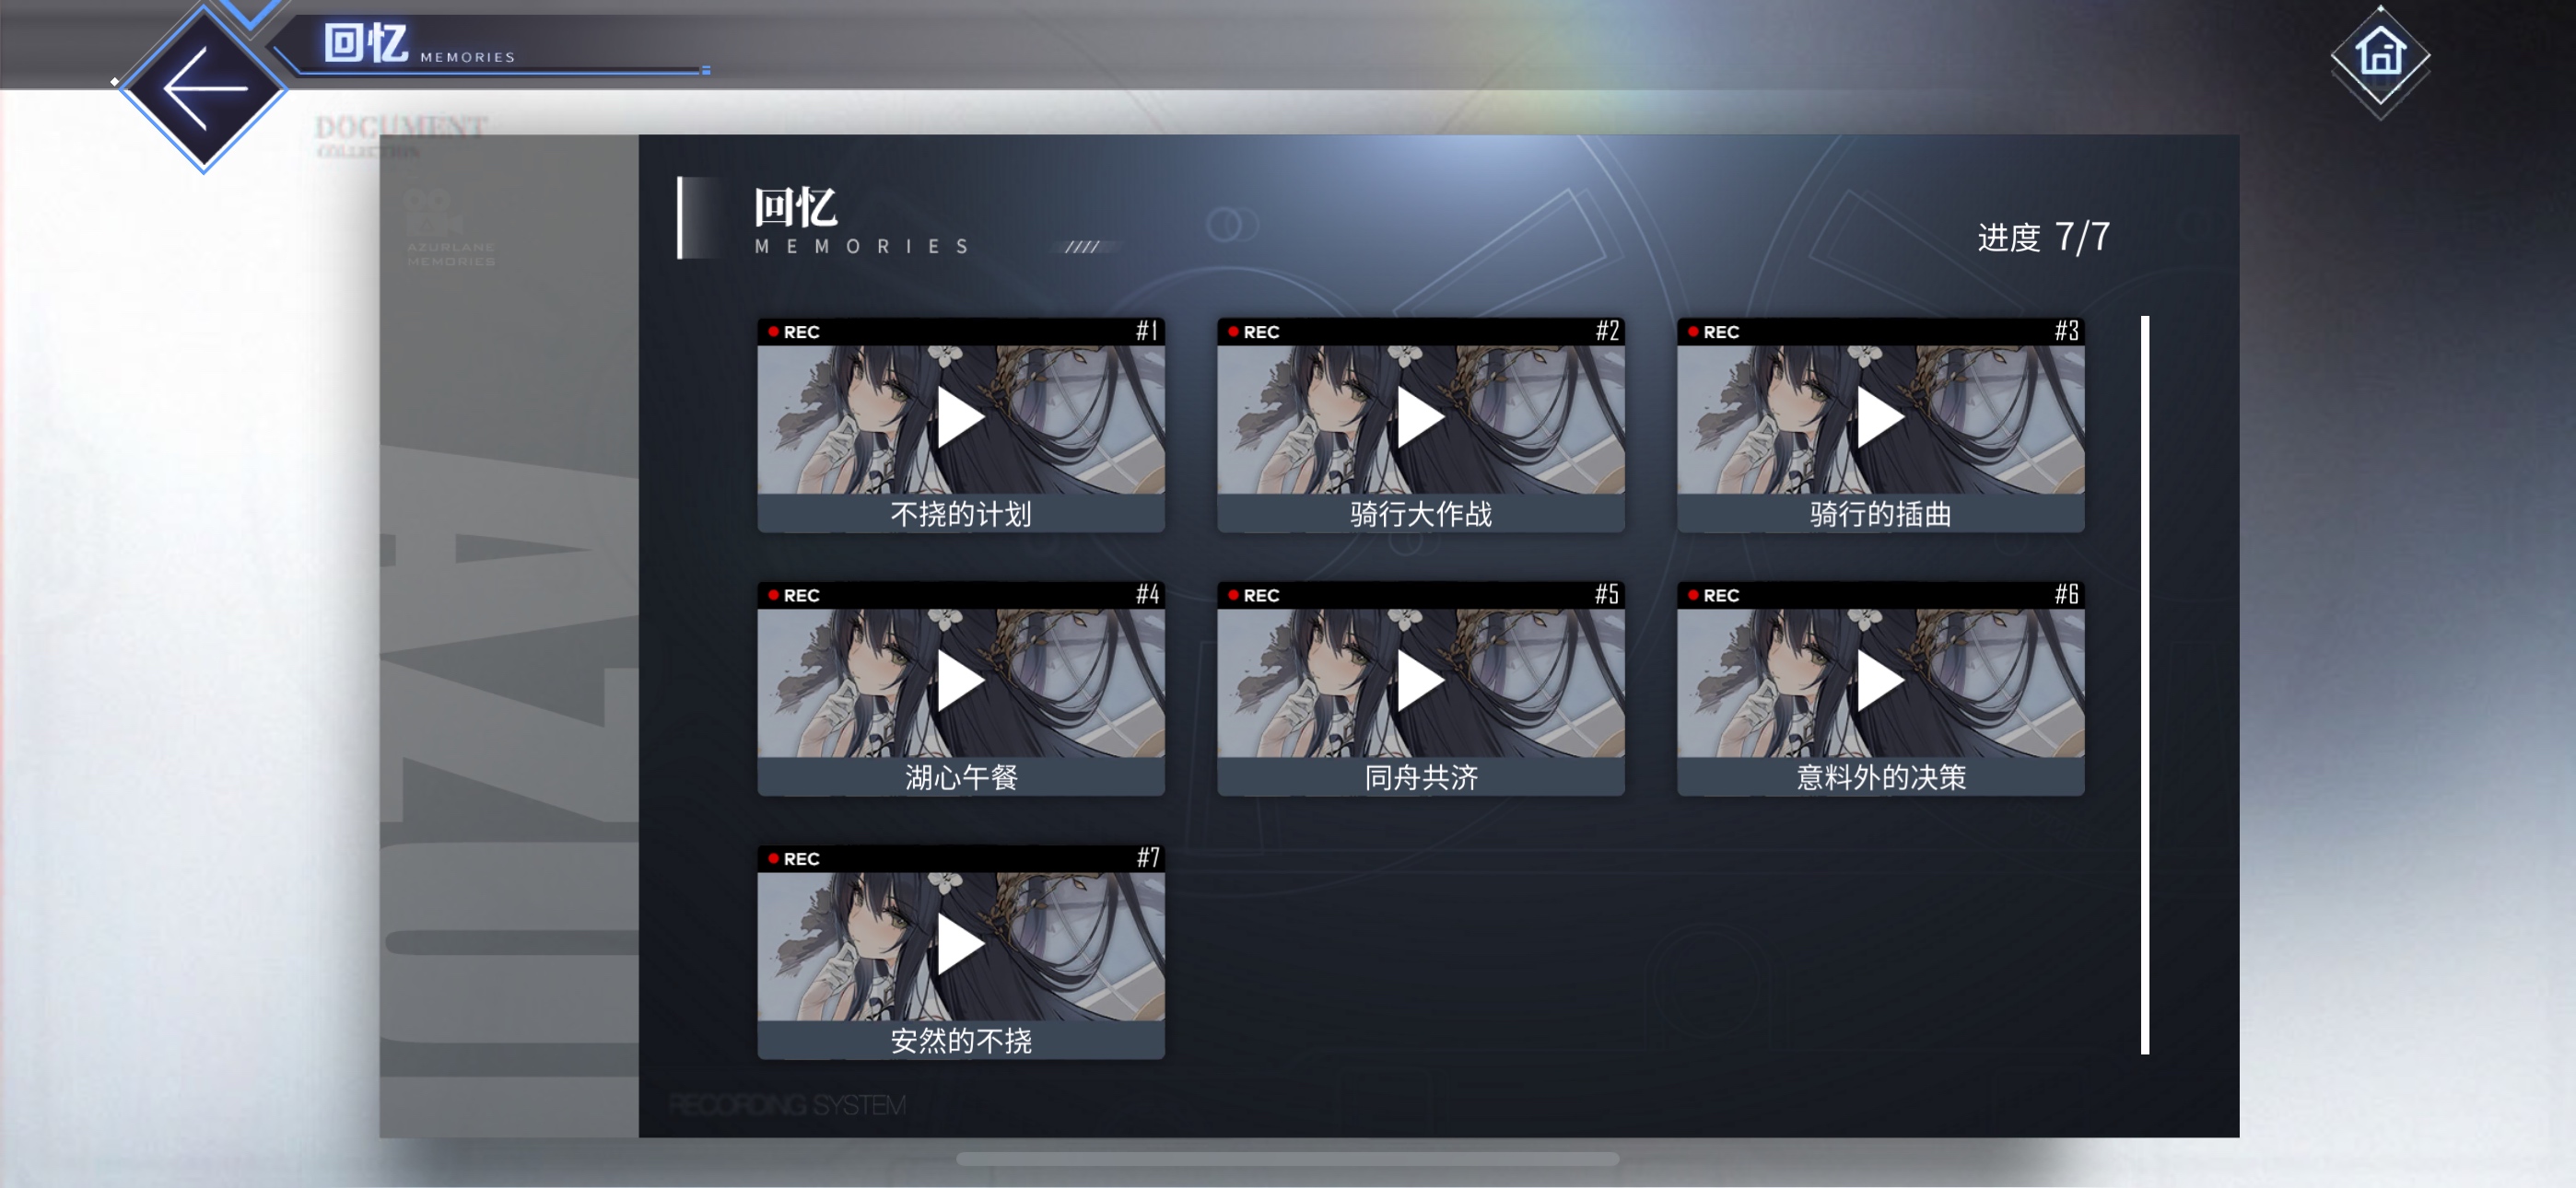This screenshot has width=2576, height=1188.
Task: Select the 不挠的计划 title label
Action: pos(960,514)
